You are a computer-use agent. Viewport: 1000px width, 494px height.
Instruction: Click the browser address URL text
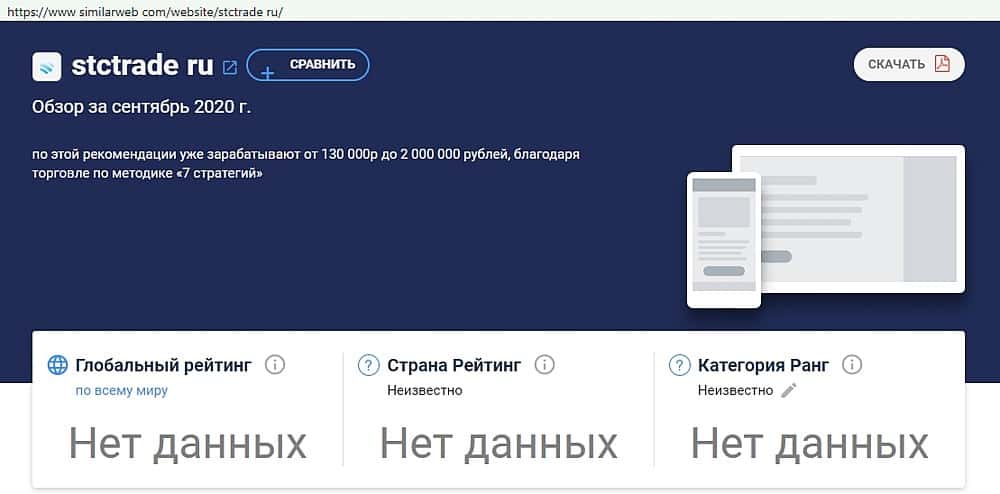point(145,12)
